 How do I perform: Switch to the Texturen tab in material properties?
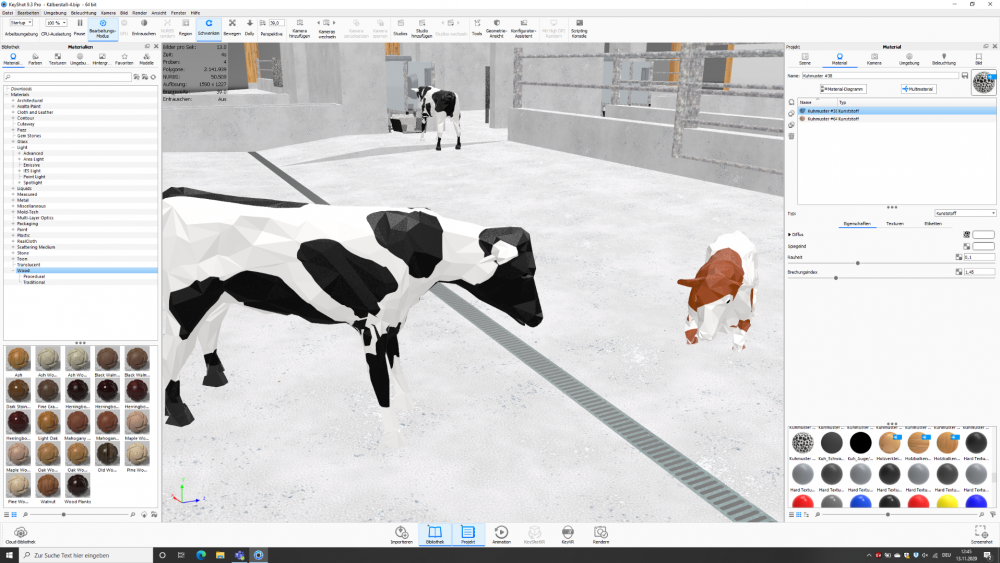coord(894,223)
